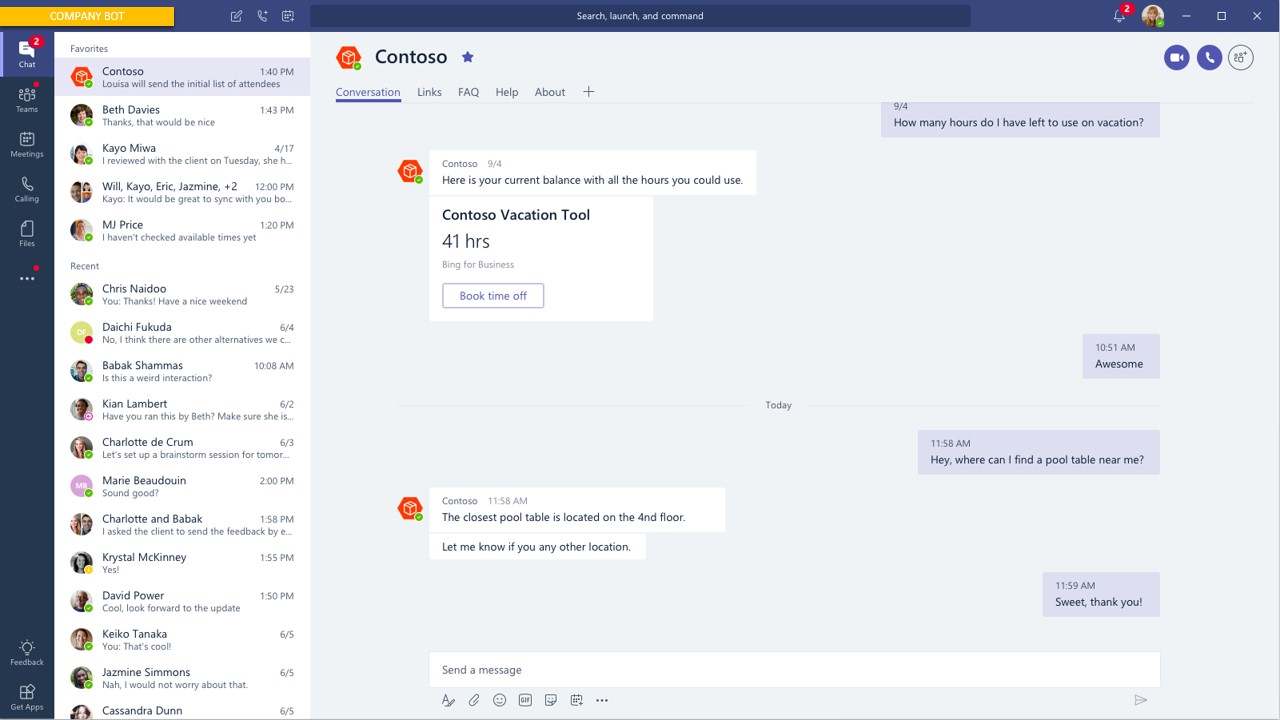1280x720 pixels.
Task: Open Charlotte and Babak group chat
Action: click(x=182, y=524)
